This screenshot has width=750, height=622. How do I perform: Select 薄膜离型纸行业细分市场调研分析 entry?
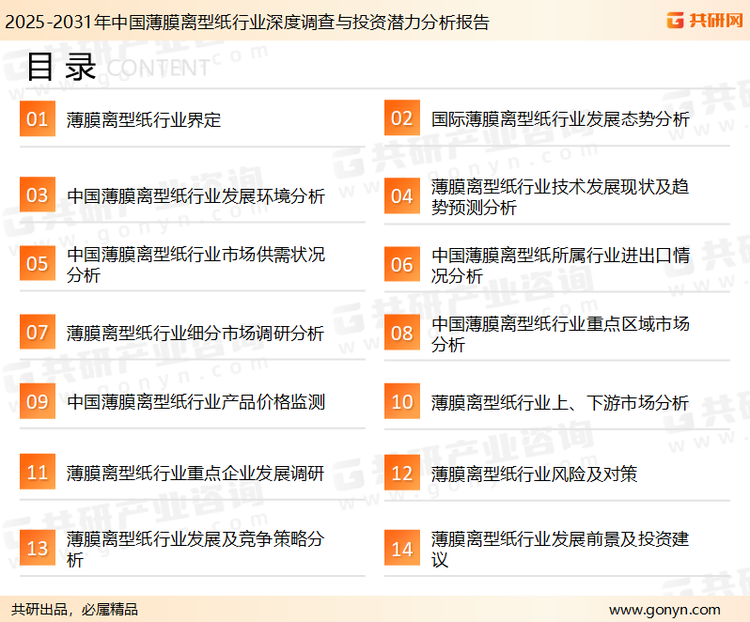pos(196,333)
